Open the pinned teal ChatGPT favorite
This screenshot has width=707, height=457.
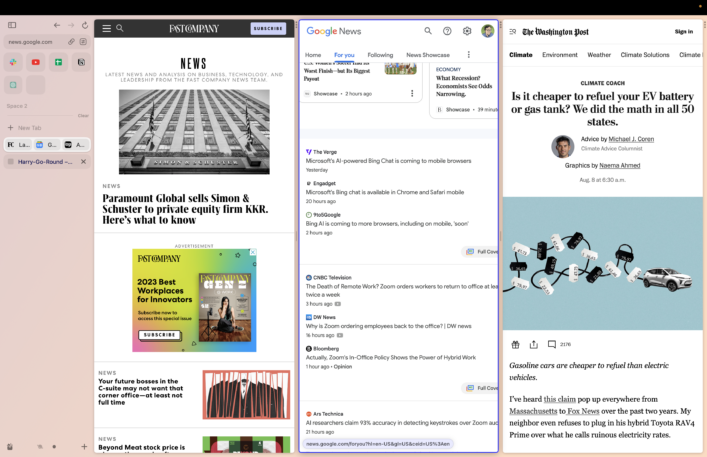(x=13, y=85)
